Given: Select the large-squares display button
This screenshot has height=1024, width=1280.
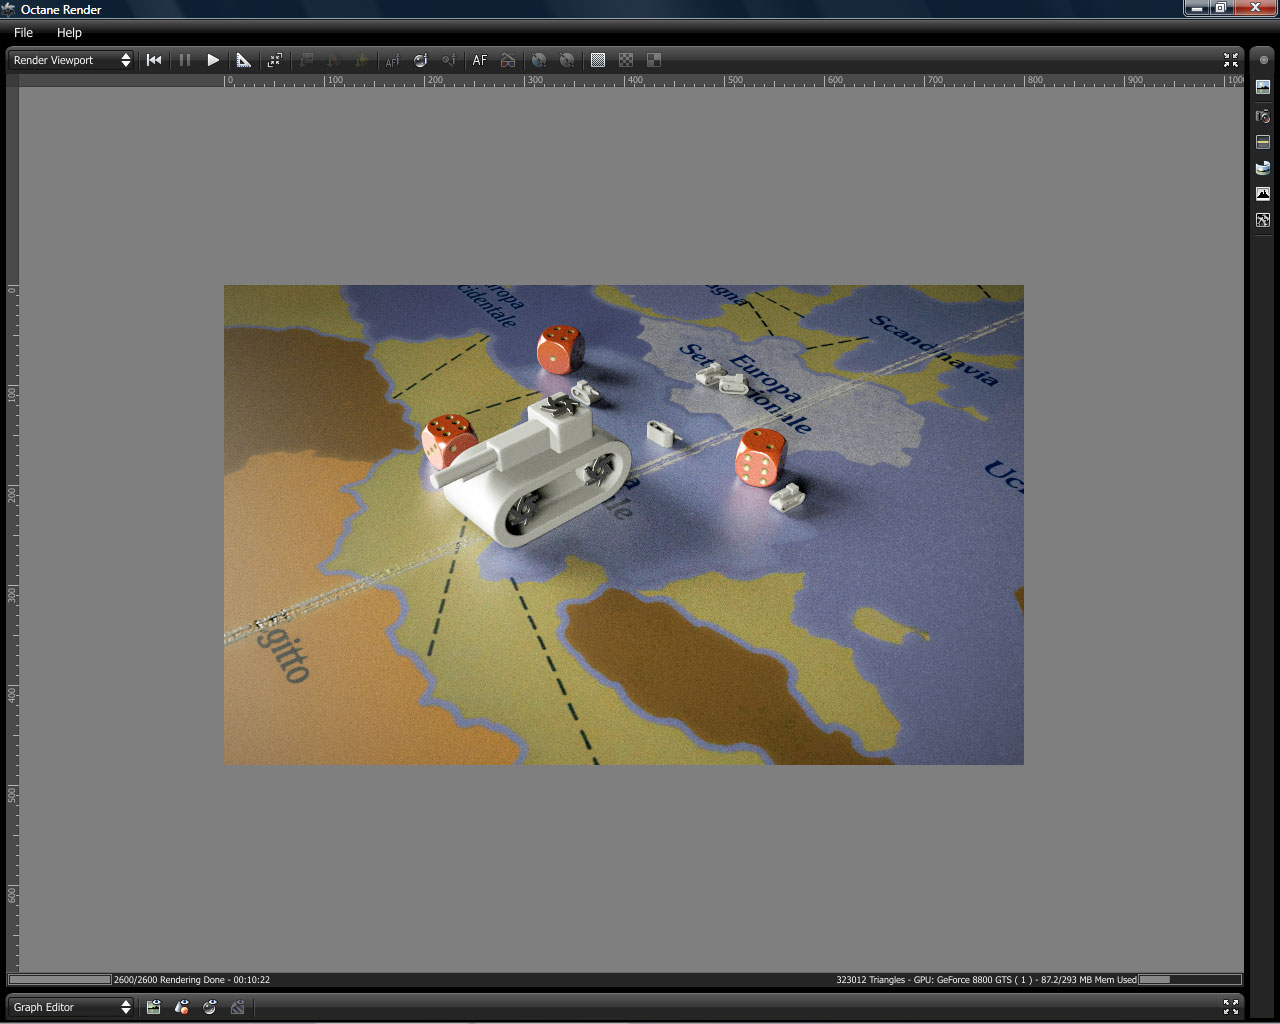Looking at the screenshot, I should pos(654,60).
